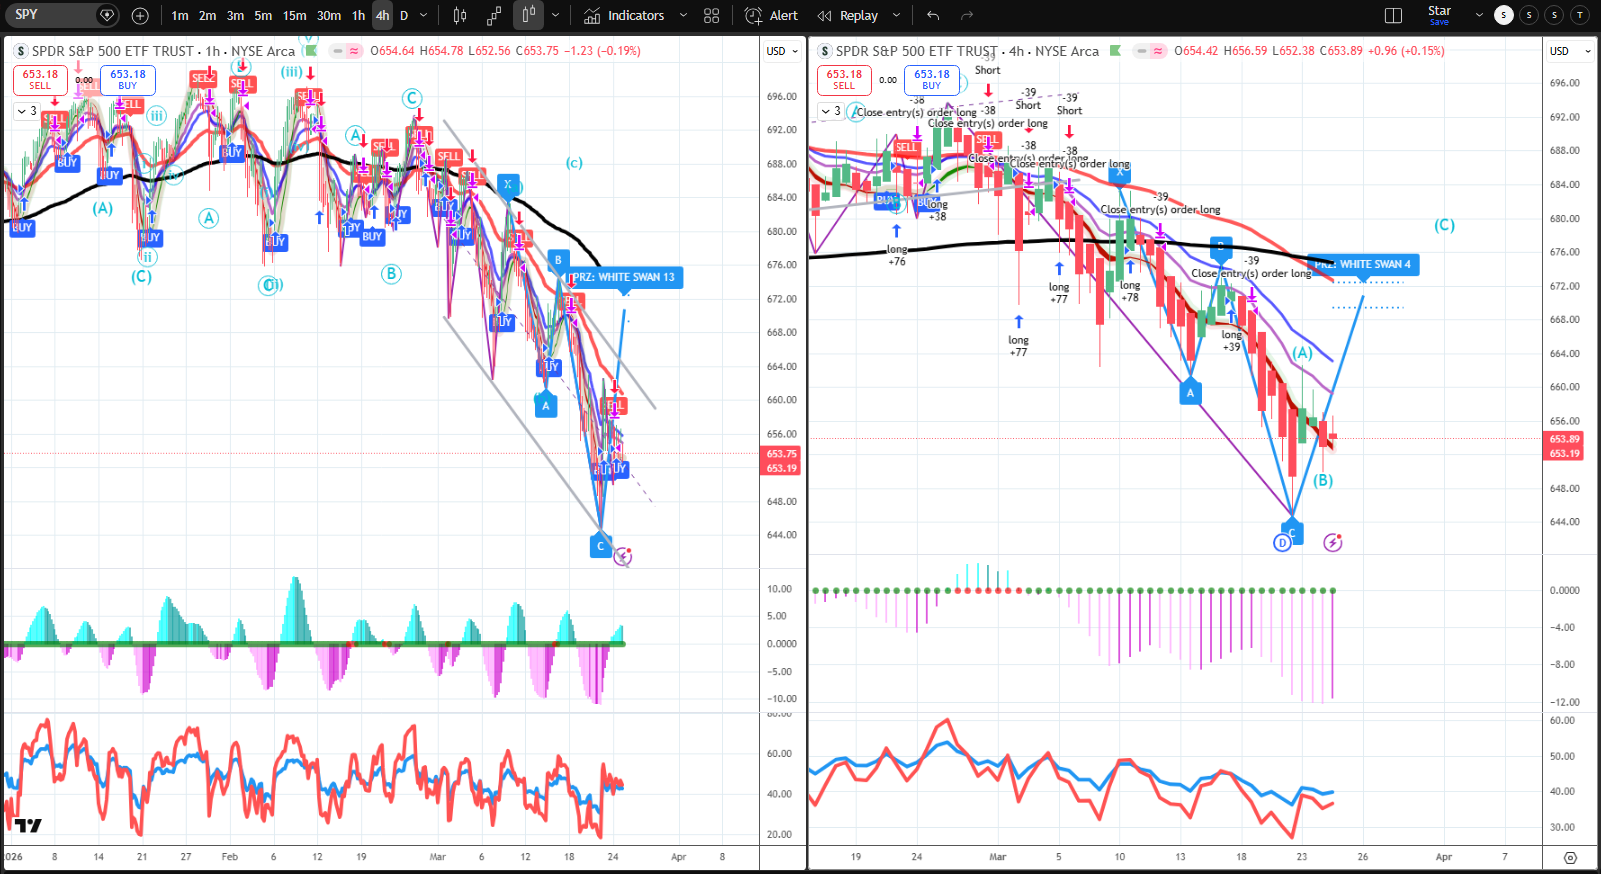Click 653.18 BUY button on 1h chart
1601x874 pixels.
(x=127, y=80)
